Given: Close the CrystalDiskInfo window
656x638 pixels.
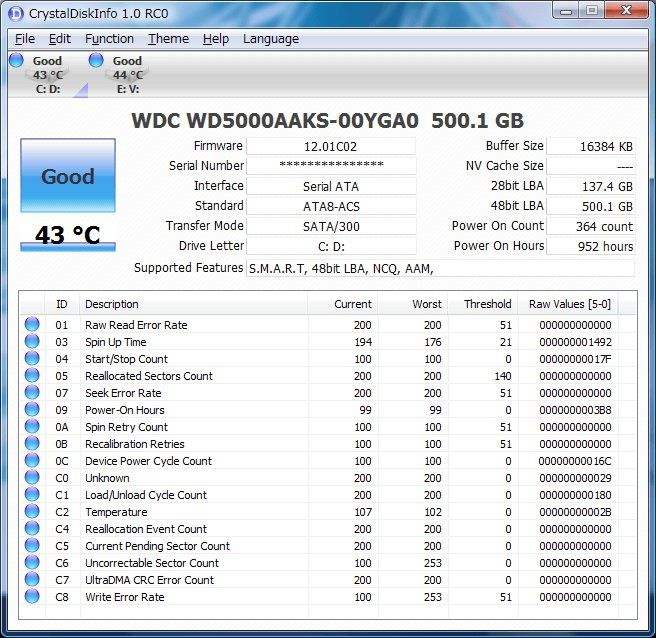Looking at the screenshot, I should [x=626, y=10].
